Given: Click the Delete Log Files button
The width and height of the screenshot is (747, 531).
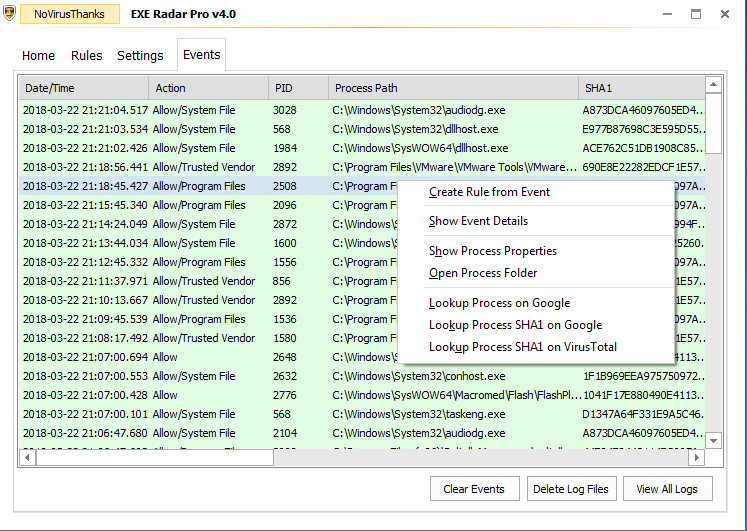Looking at the screenshot, I should [571, 489].
